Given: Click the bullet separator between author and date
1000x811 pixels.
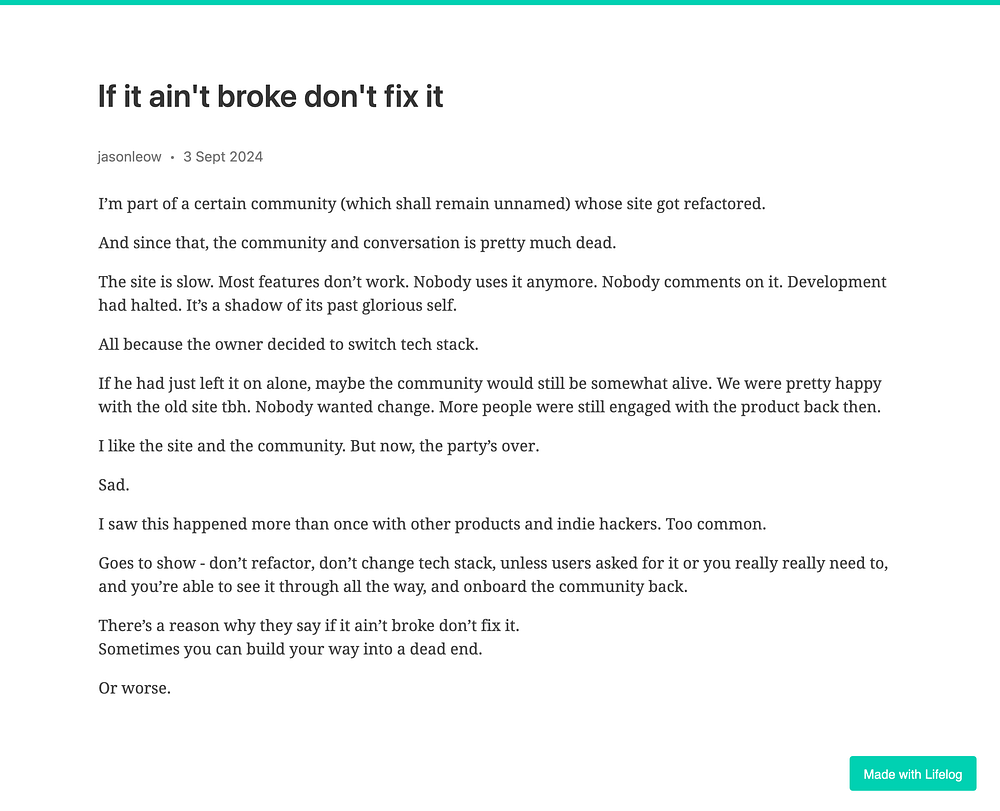Looking at the screenshot, I should (172, 157).
